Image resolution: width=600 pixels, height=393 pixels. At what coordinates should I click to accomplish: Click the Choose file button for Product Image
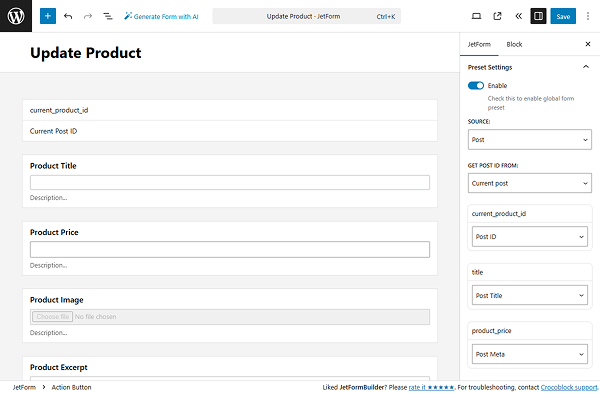point(52,316)
